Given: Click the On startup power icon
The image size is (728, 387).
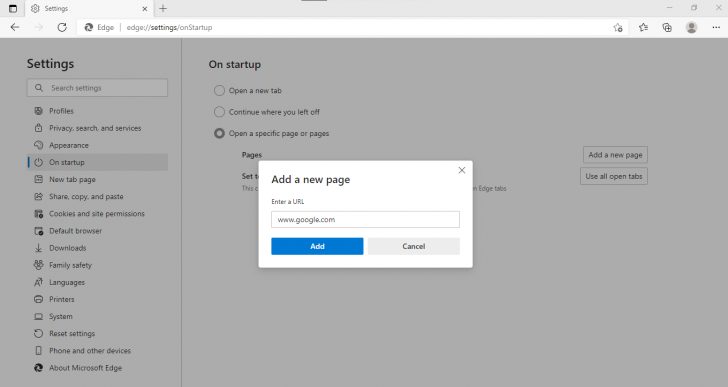Looking at the screenshot, I should [39, 162].
